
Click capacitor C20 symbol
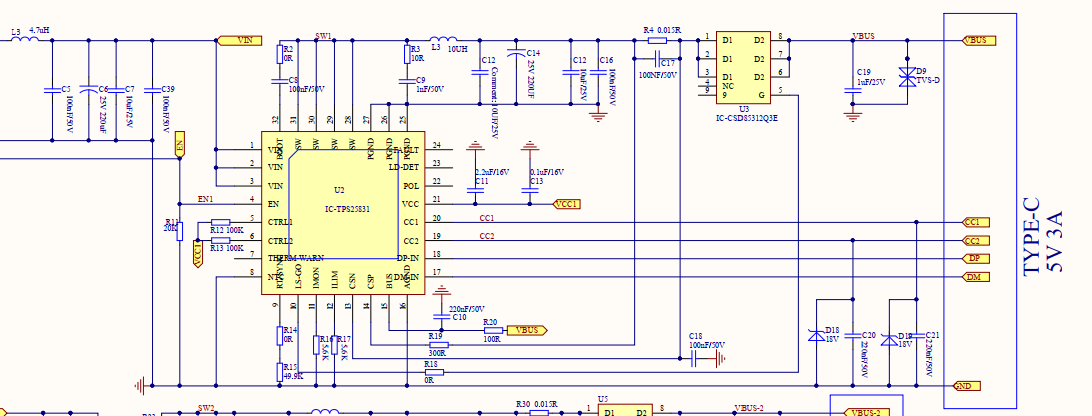click(852, 335)
